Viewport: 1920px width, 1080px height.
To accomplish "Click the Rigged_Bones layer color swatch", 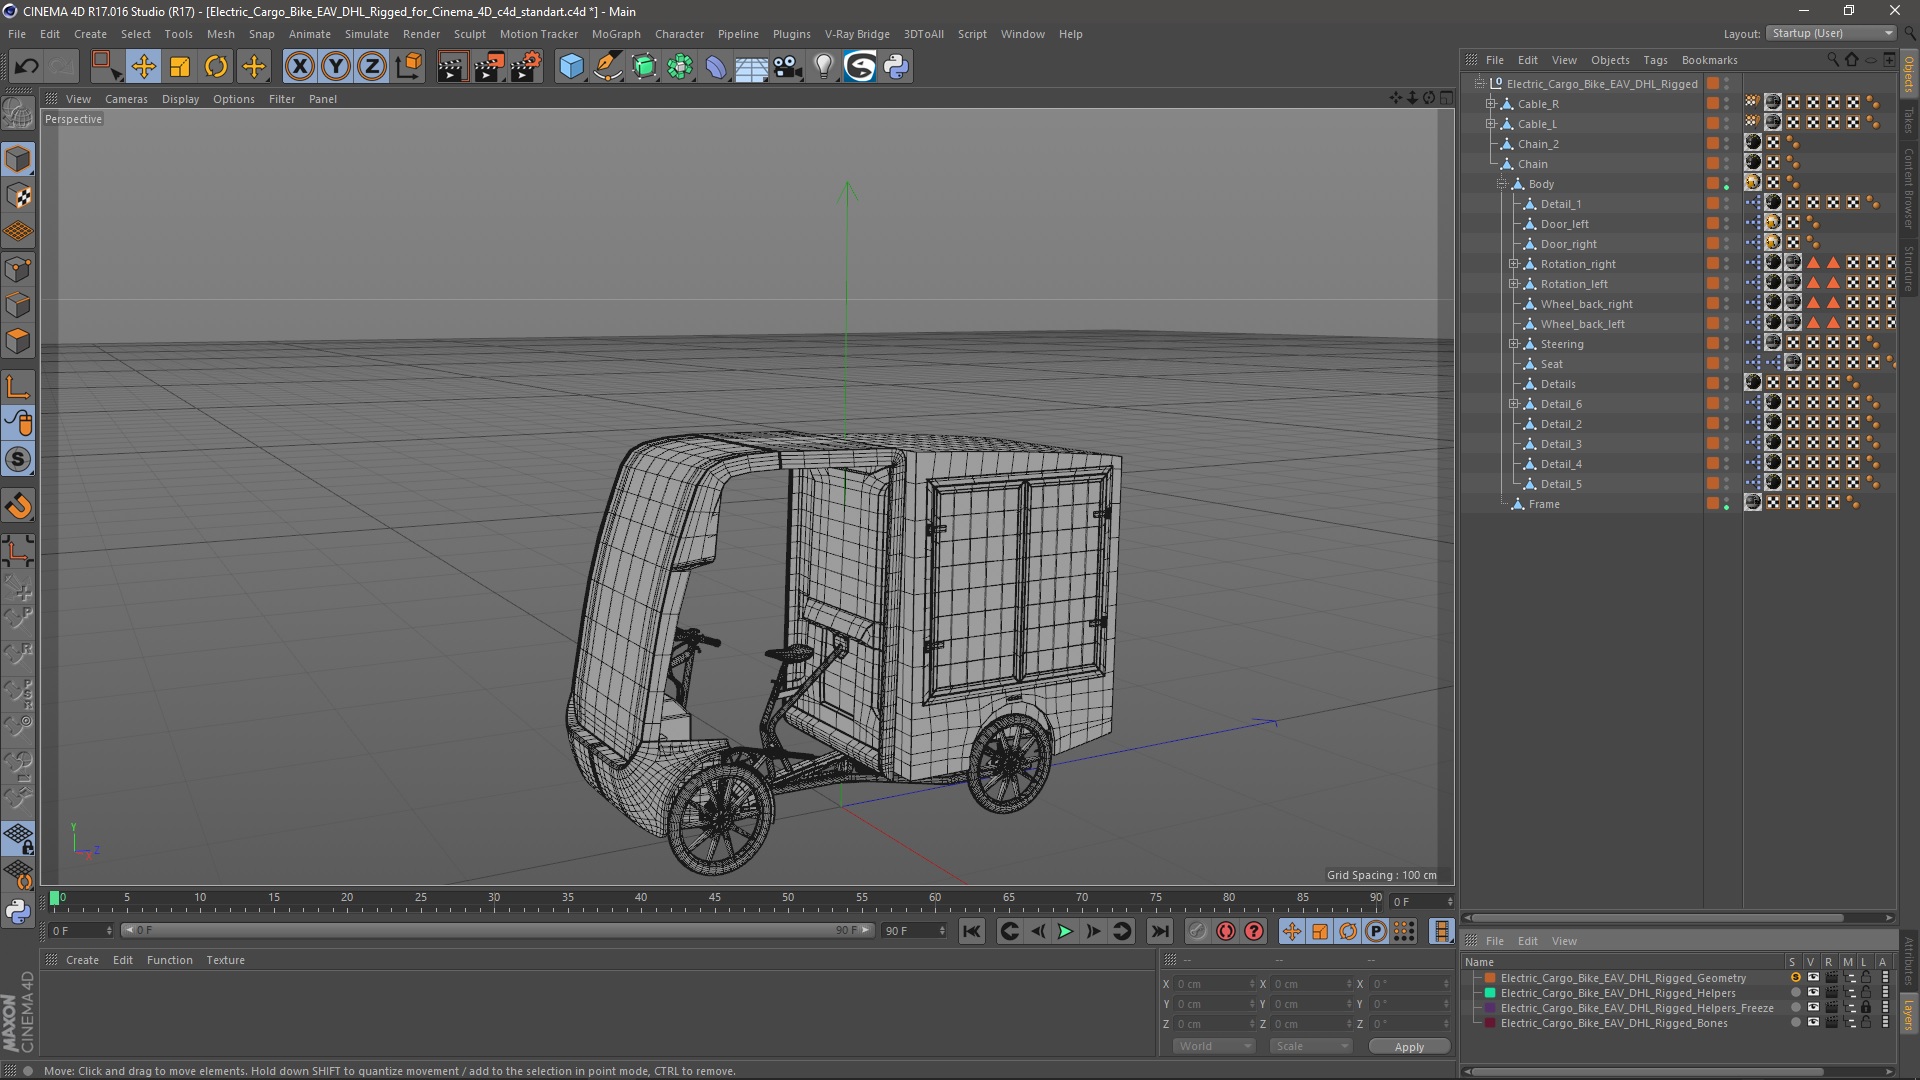I will tap(1490, 1023).
